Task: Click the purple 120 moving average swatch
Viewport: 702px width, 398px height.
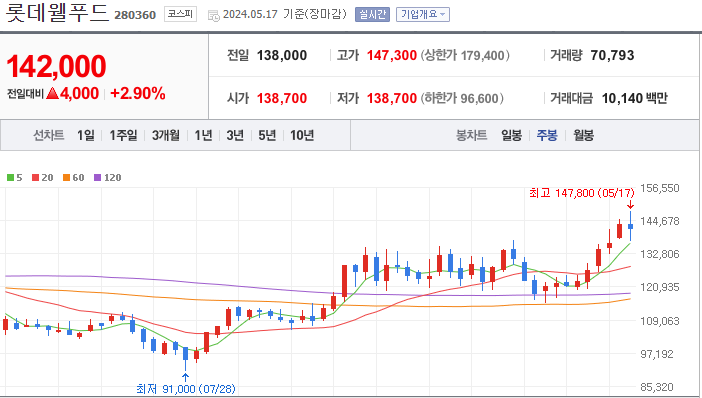Action: click(98, 178)
